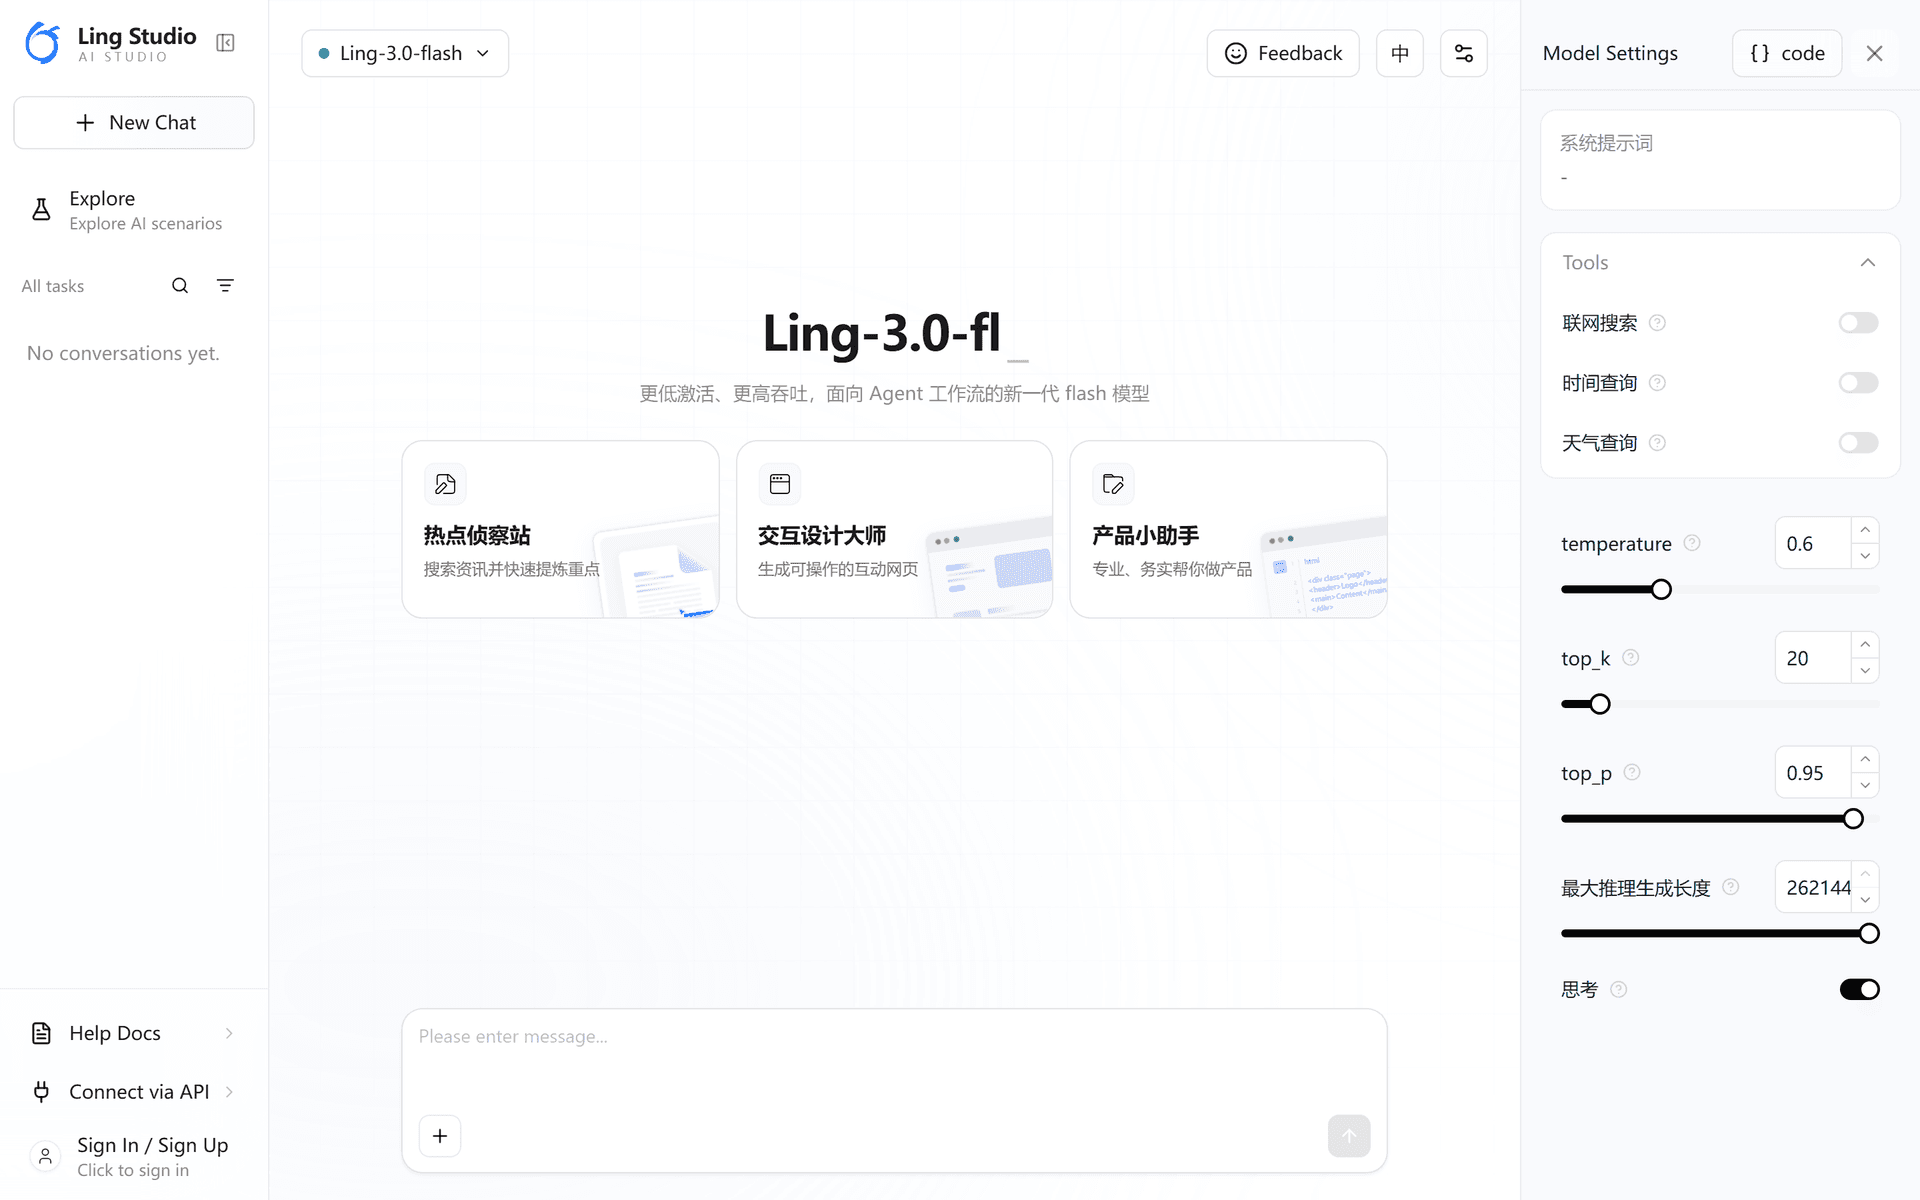Increase top_p with up stepper
The image size is (1920, 1200).
pos(1865,760)
